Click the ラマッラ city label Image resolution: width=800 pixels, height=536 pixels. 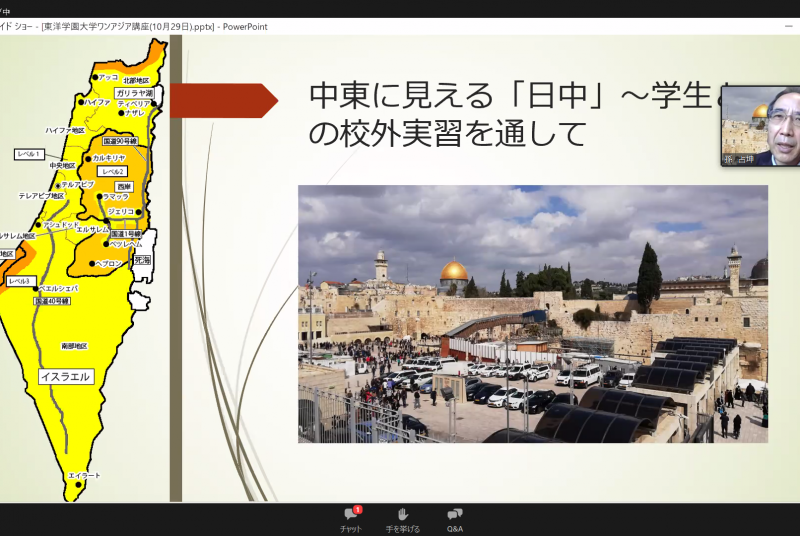tap(116, 196)
